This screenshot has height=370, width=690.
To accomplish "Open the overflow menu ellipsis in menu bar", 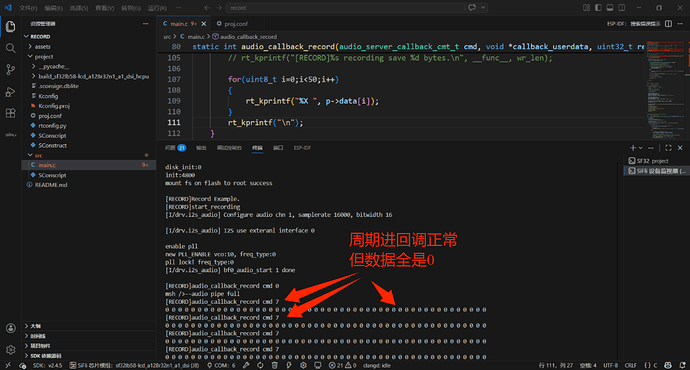I will click(179, 7).
